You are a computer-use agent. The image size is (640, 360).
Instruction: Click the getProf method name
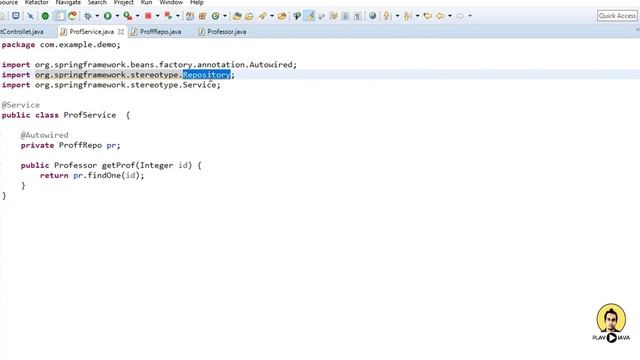pos(118,165)
